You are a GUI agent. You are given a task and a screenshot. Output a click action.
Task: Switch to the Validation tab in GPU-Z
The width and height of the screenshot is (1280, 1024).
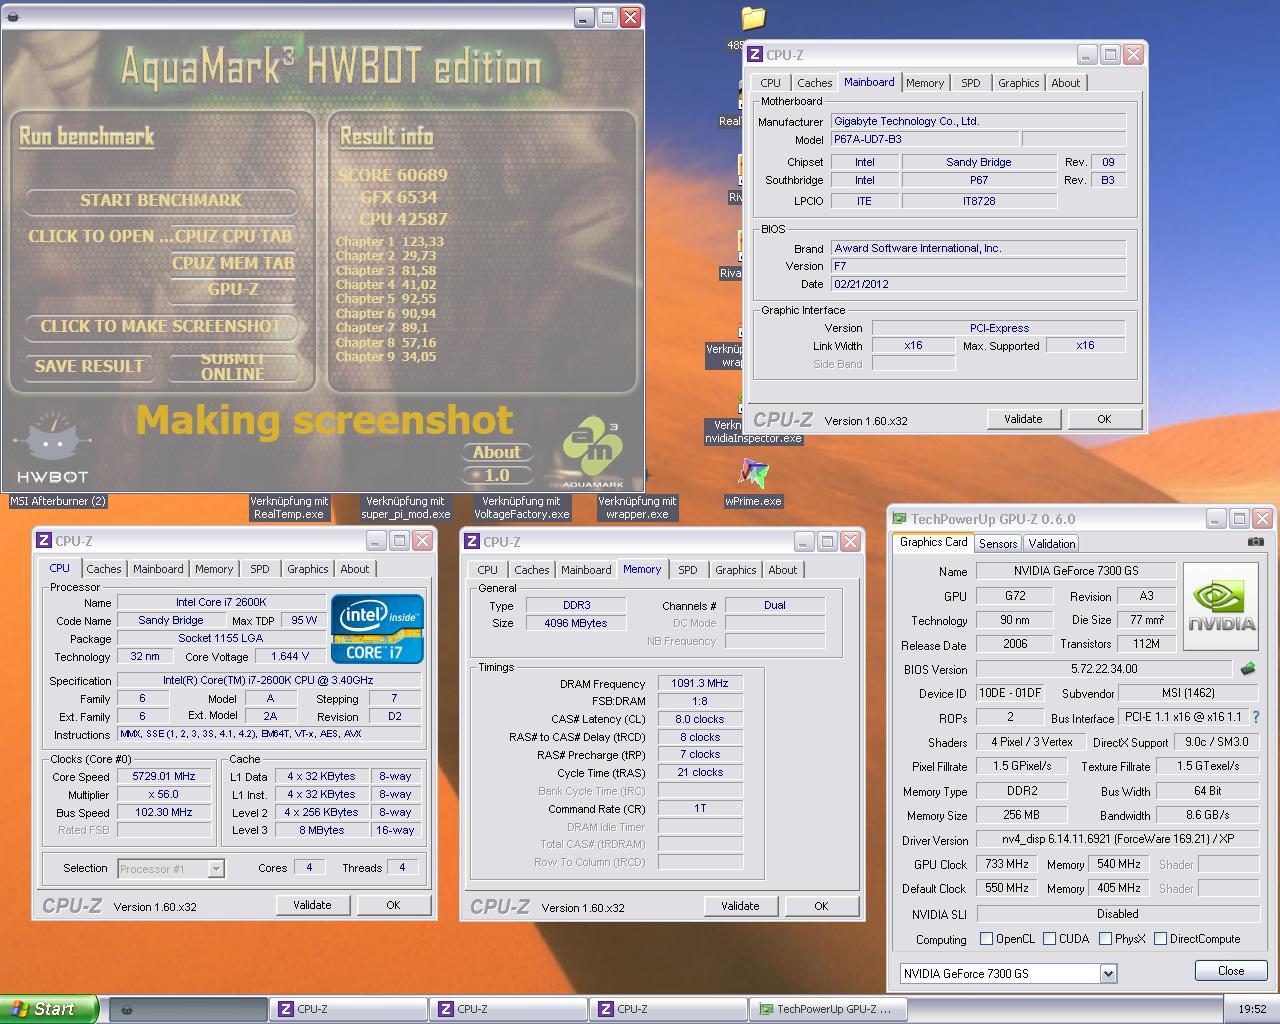click(x=1051, y=543)
